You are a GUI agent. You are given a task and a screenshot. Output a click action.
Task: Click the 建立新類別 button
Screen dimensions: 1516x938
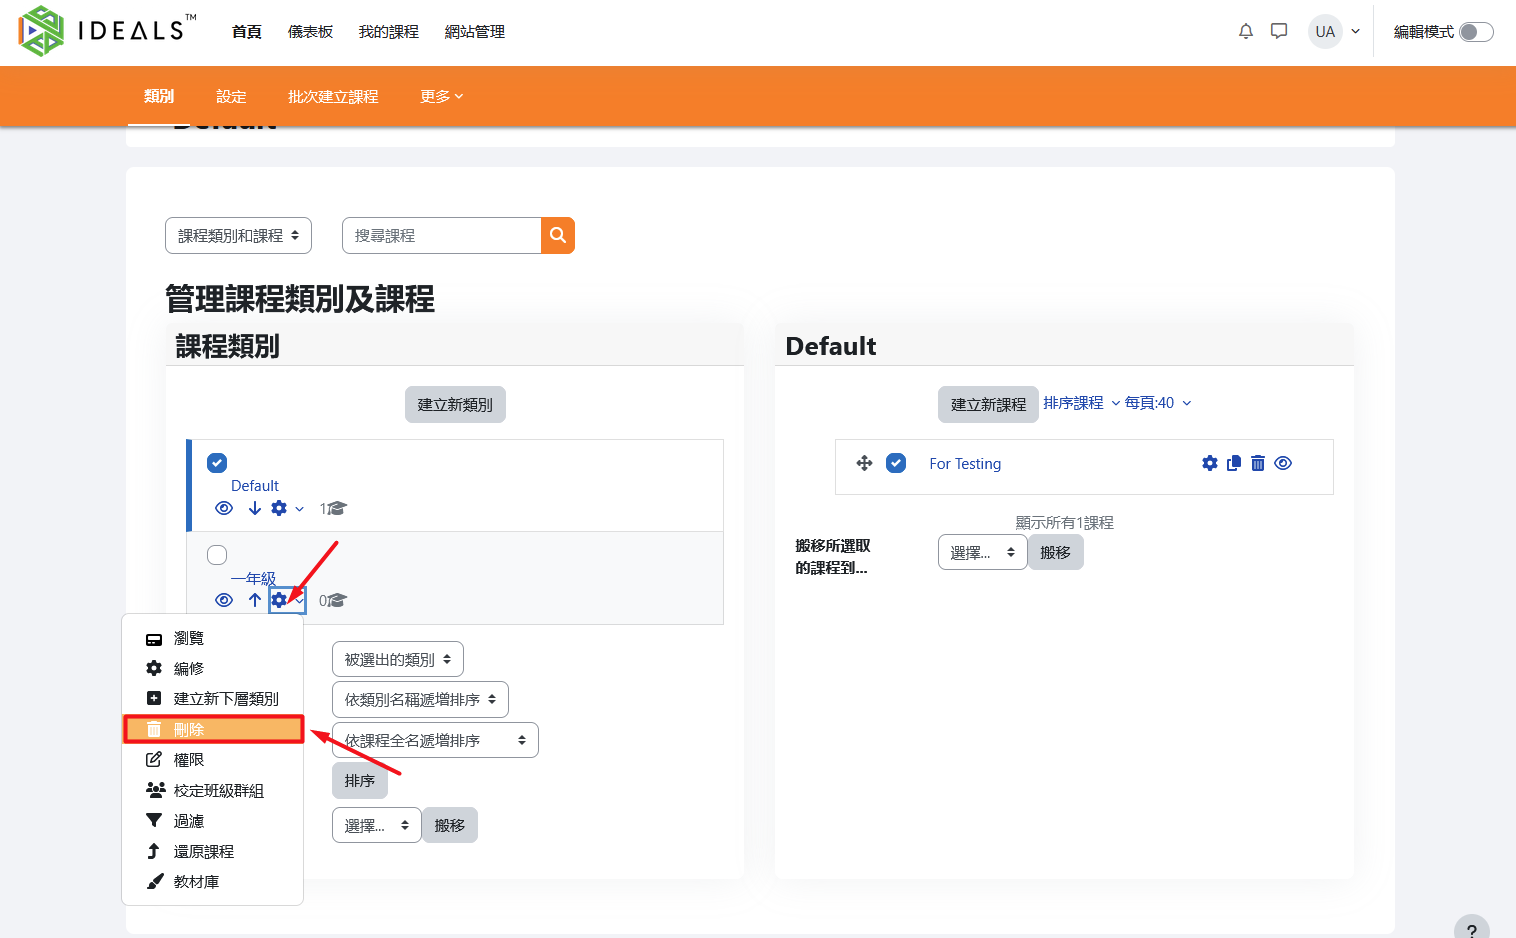tap(455, 405)
